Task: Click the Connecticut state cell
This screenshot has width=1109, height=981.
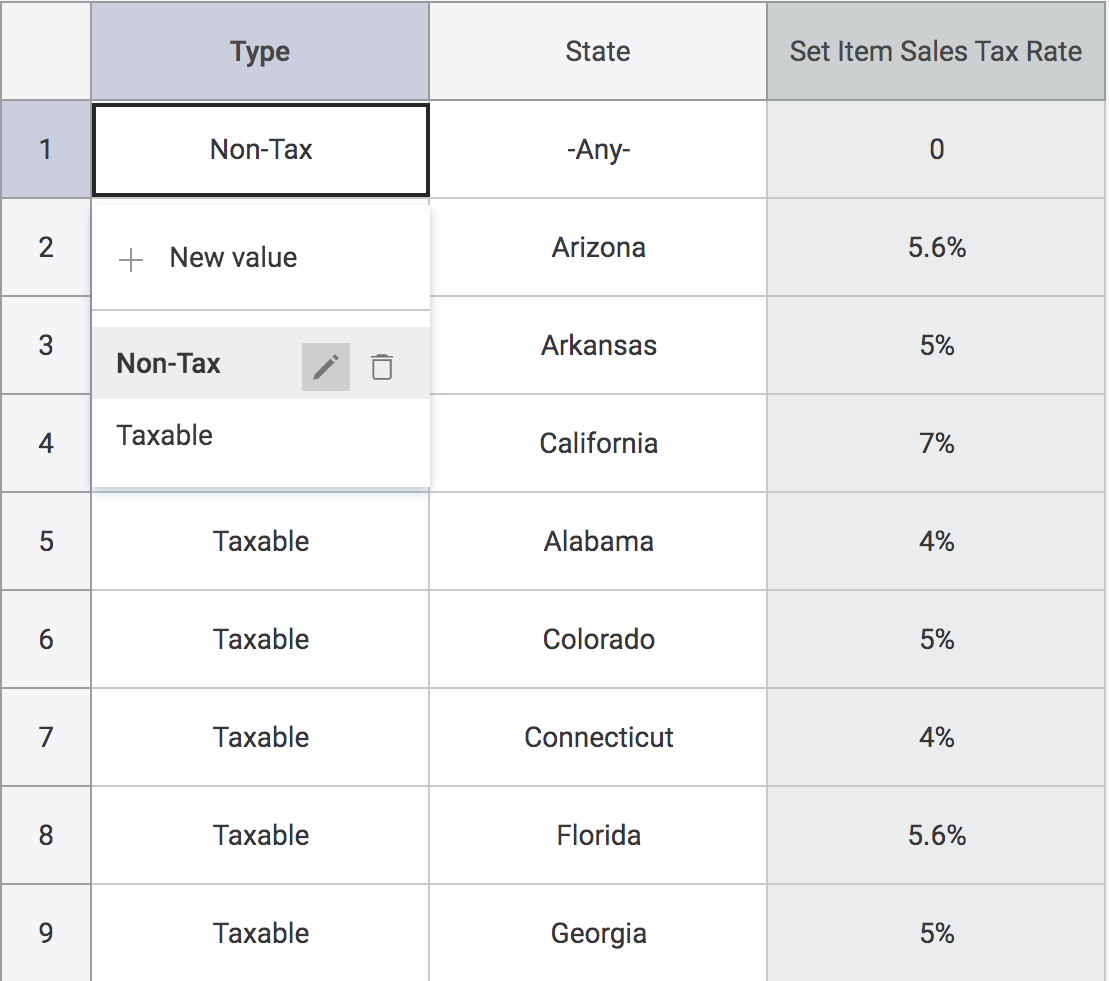Action: coord(598,737)
